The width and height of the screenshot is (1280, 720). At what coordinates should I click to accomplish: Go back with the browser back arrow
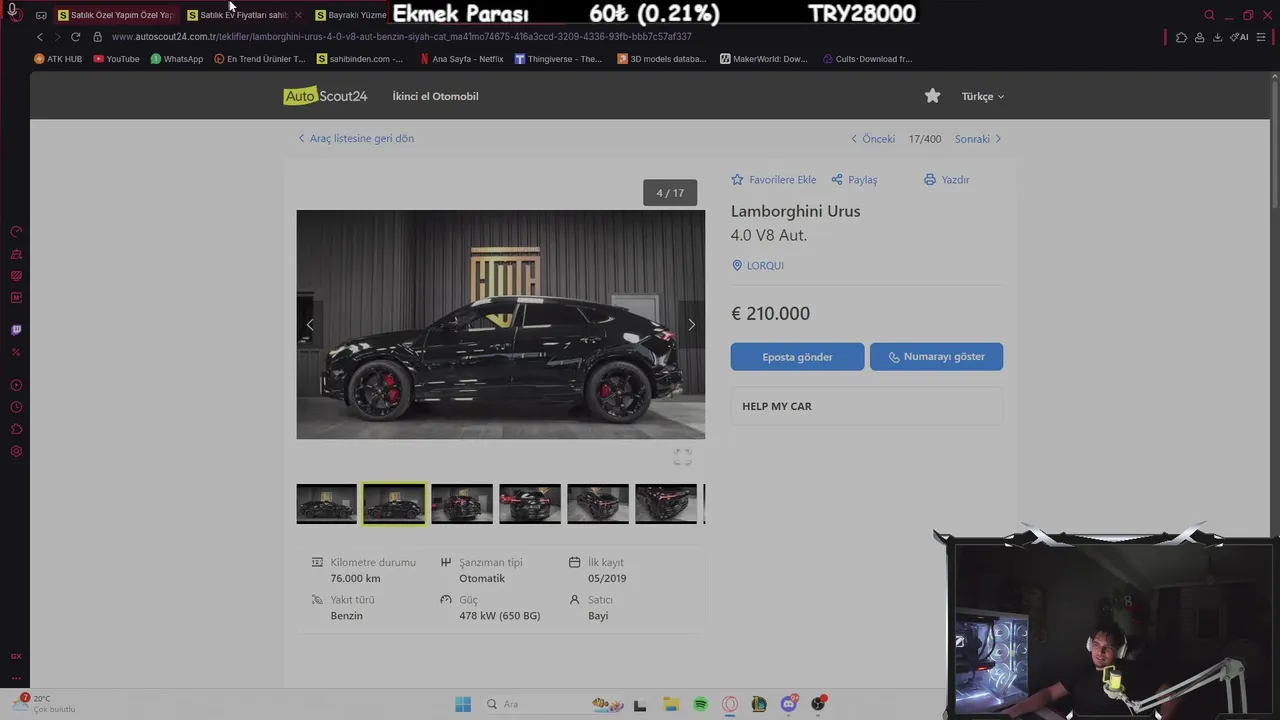click(x=40, y=37)
